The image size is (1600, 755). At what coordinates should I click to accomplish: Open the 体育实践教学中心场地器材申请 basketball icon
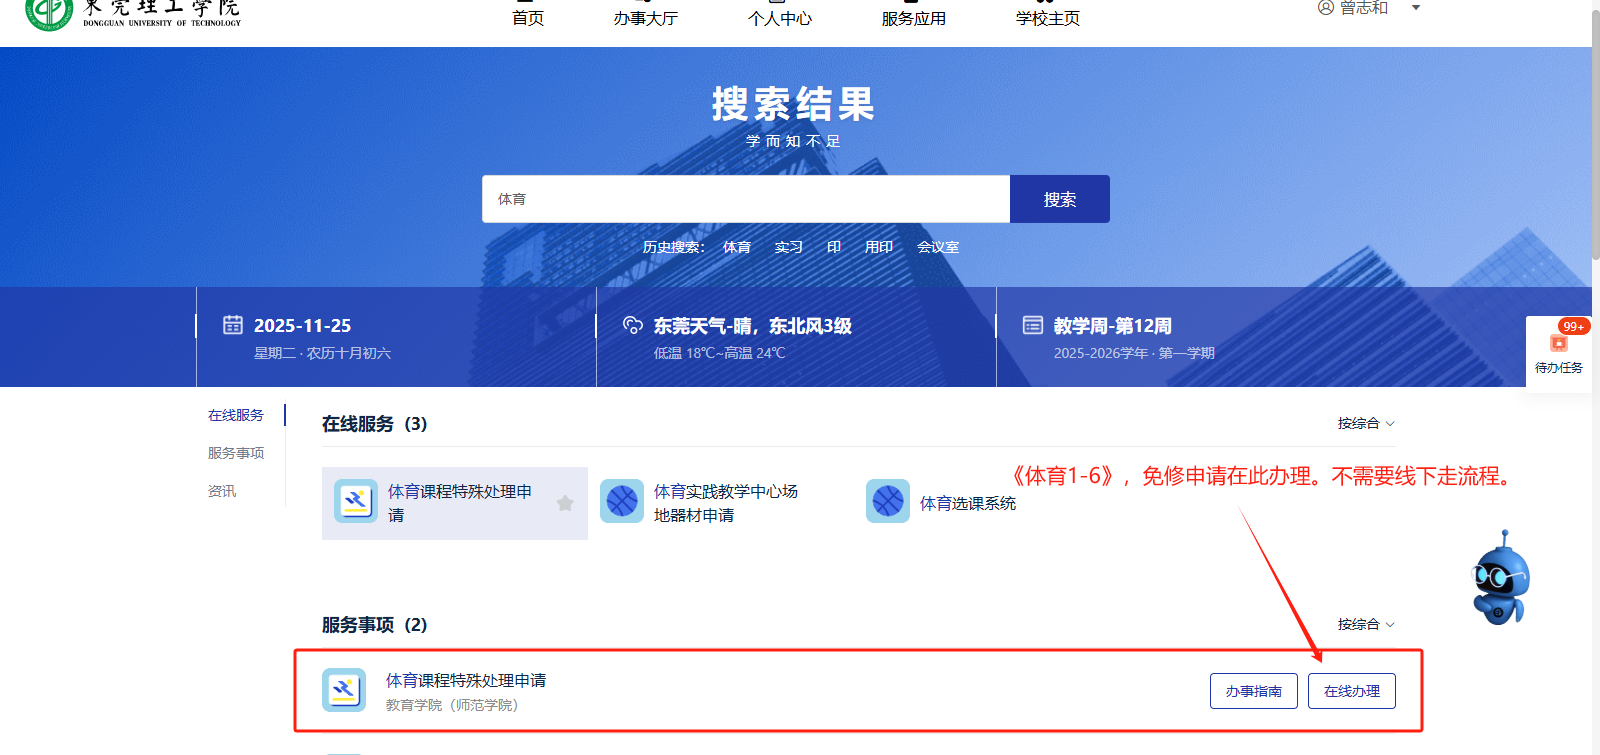[622, 501]
